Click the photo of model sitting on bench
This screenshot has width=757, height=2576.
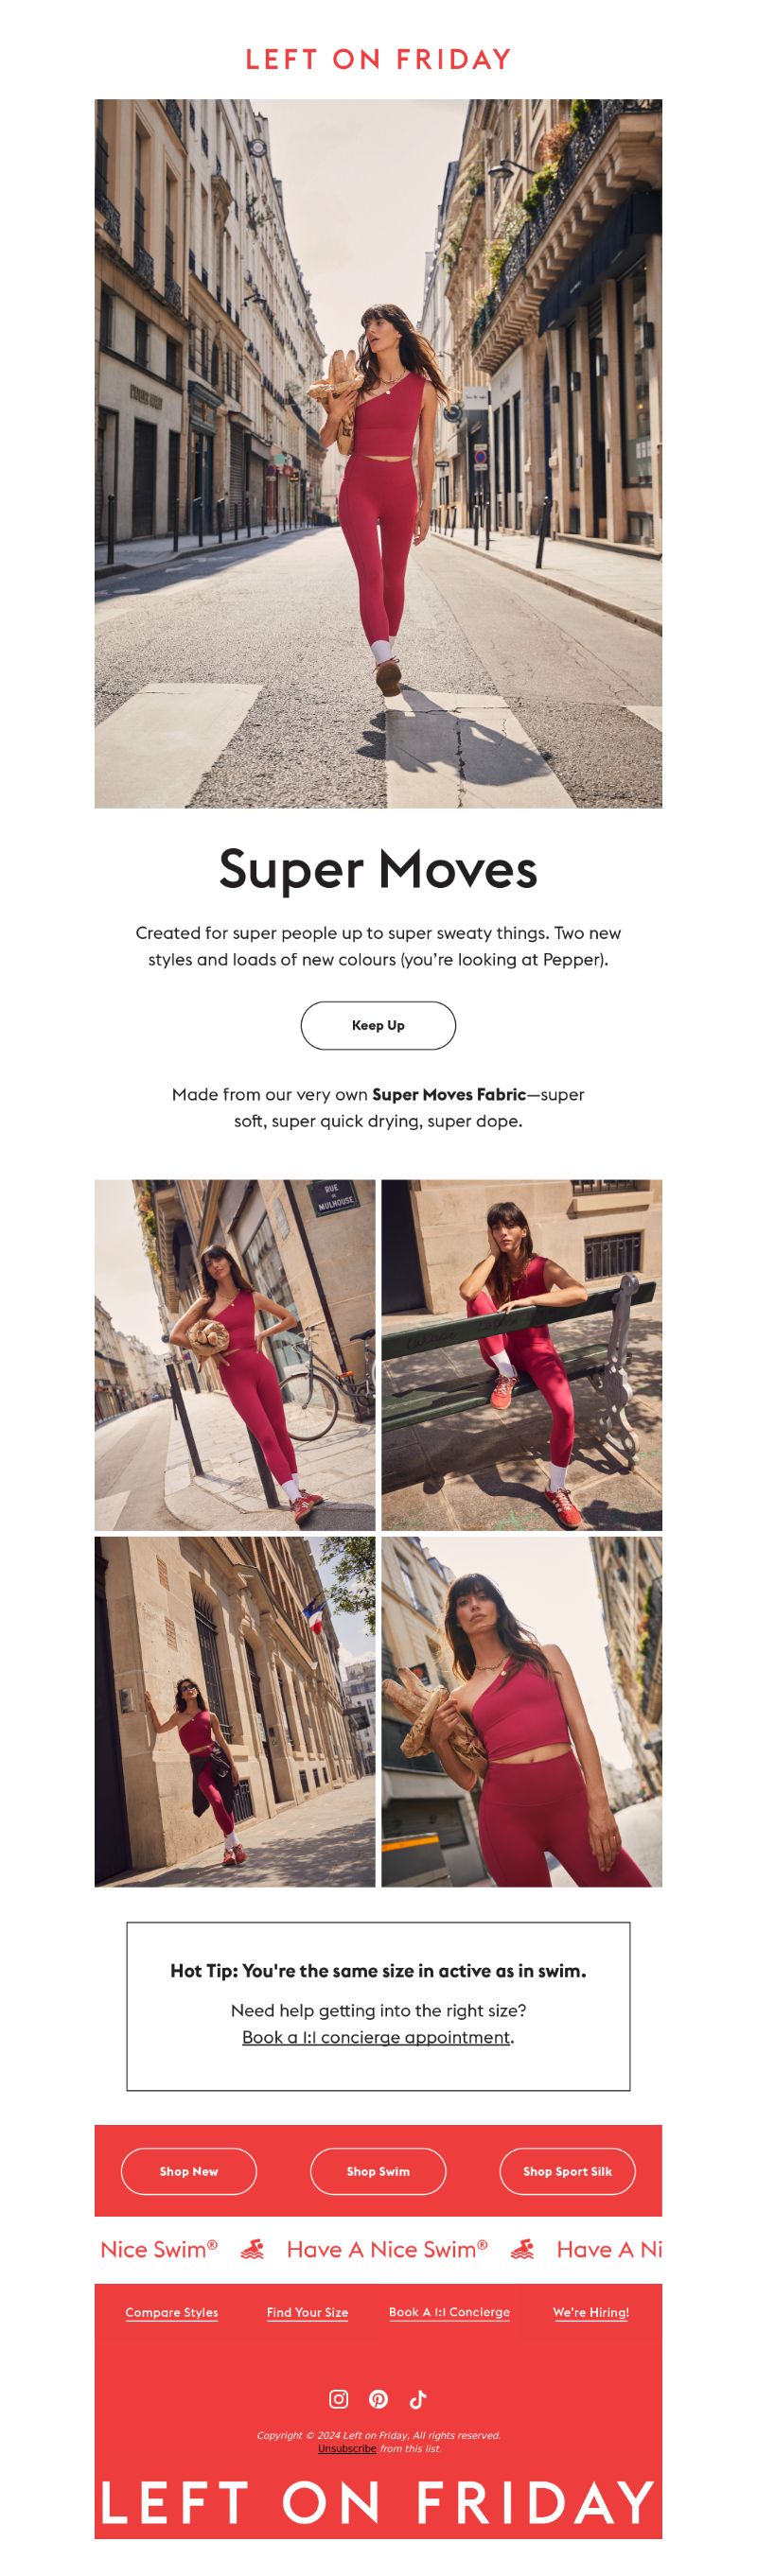pyautogui.click(x=521, y=1354)
